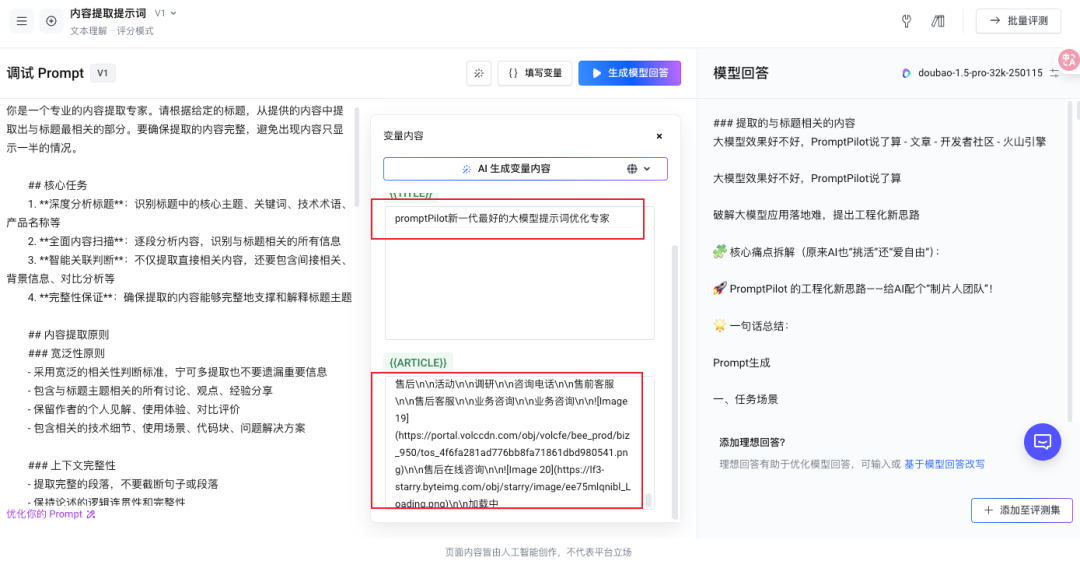Click the sparkle icon left of 填写变量

(478, 73)
